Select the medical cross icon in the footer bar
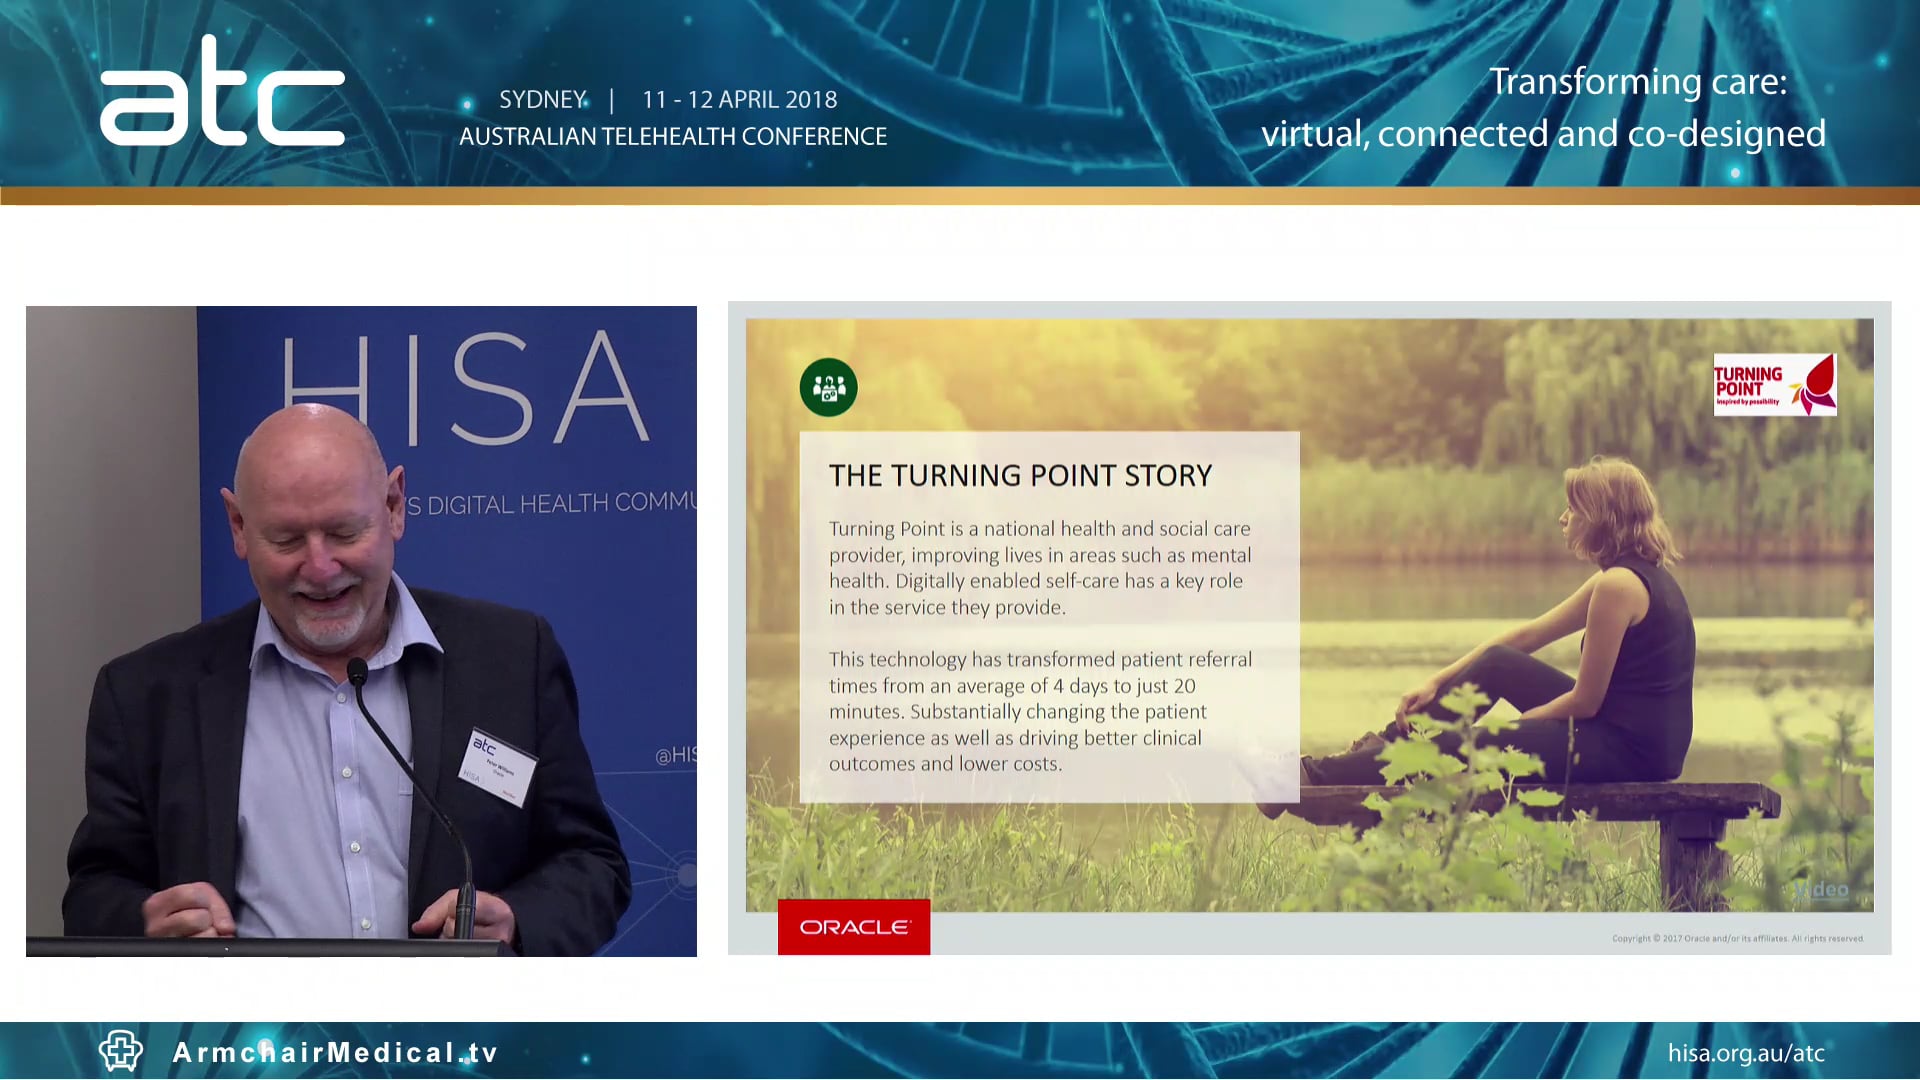 120,1052
